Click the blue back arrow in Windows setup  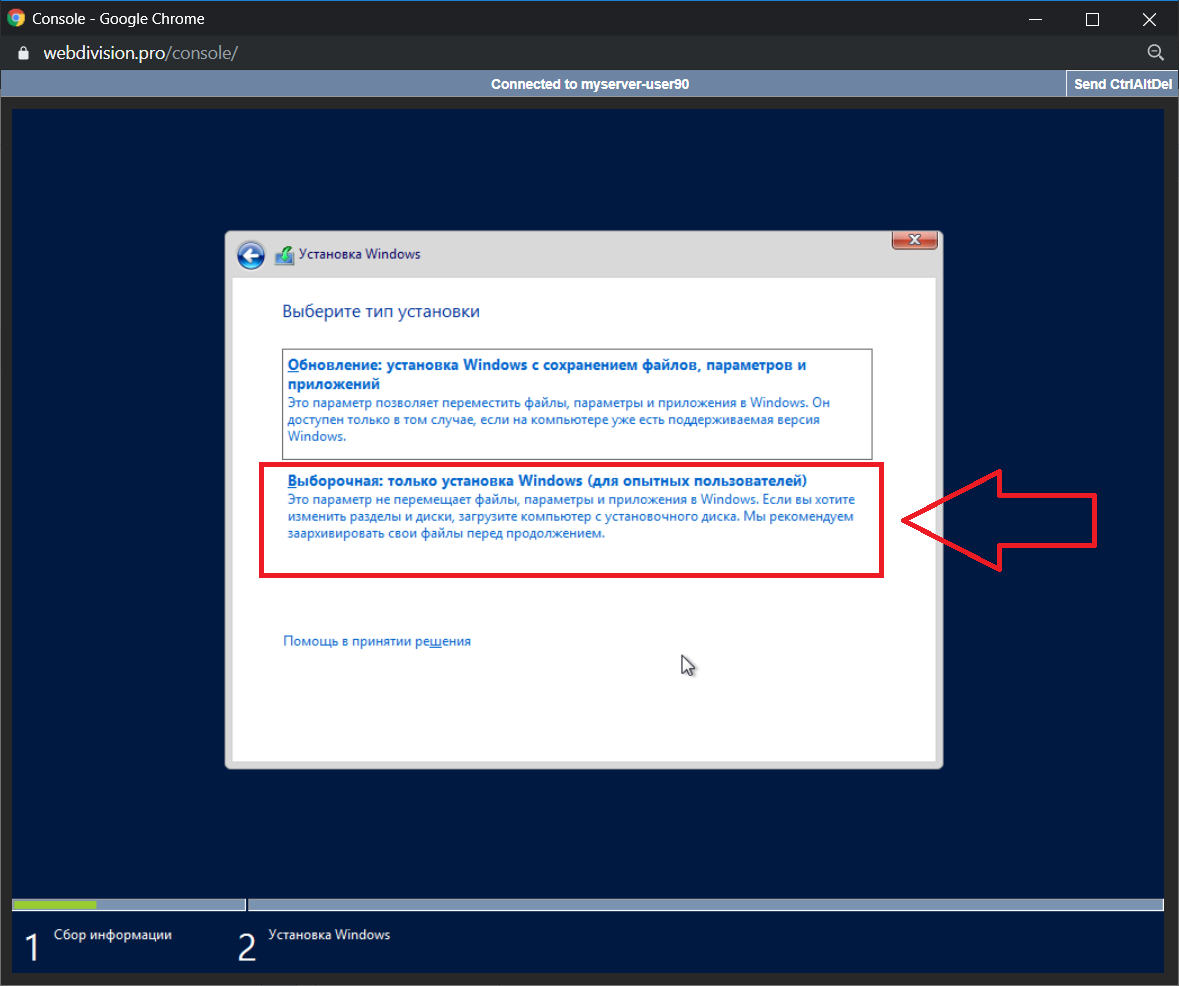[x=250, y=255]
